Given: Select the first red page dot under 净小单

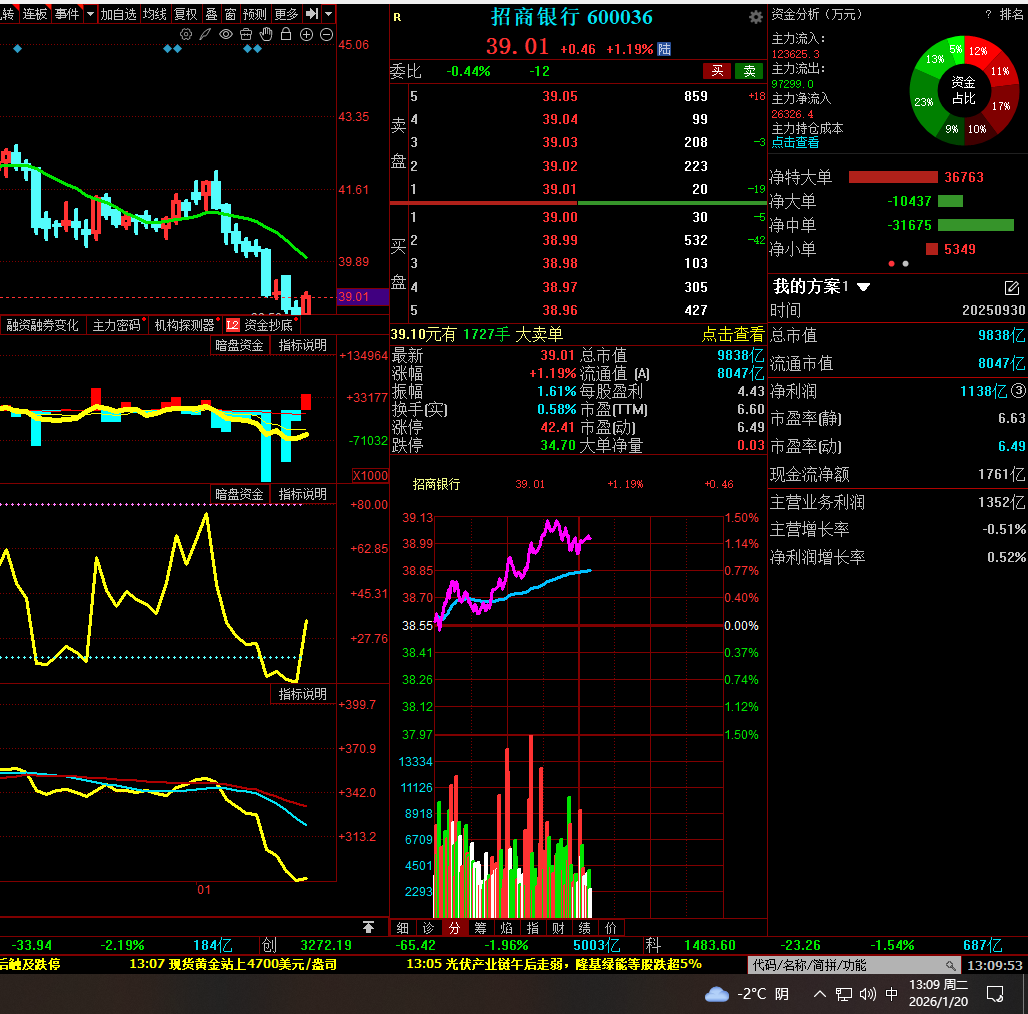Looking at the screenshot, I should 891,263.
